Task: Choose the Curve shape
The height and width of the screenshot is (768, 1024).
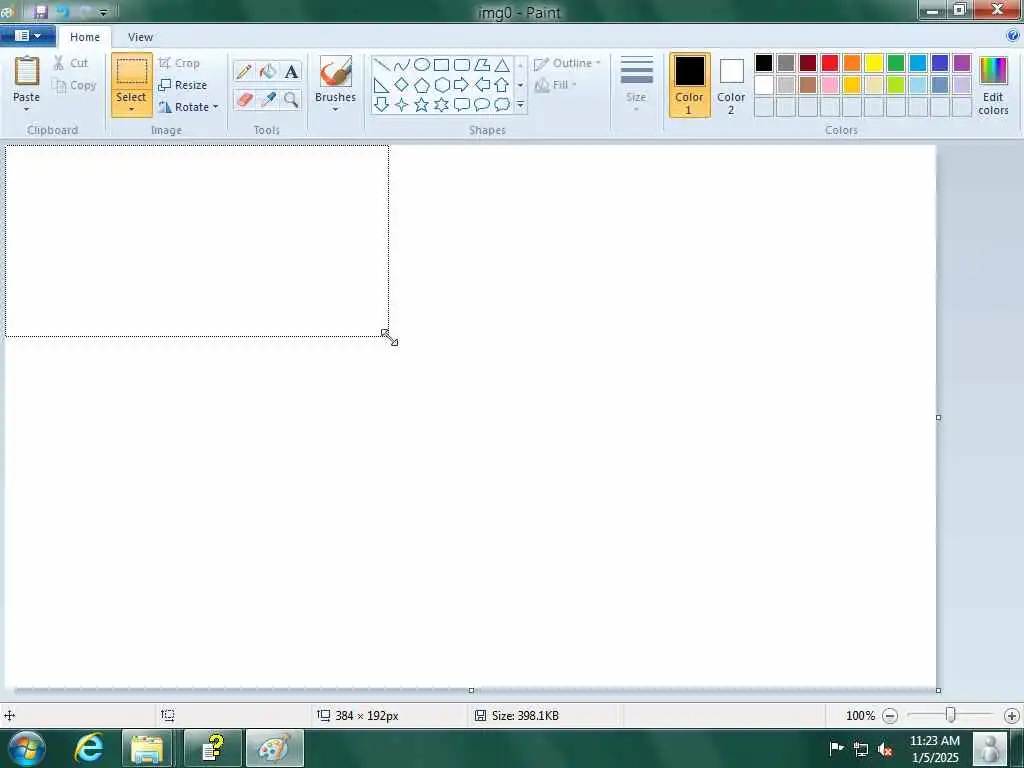Action: pos(402,65)
